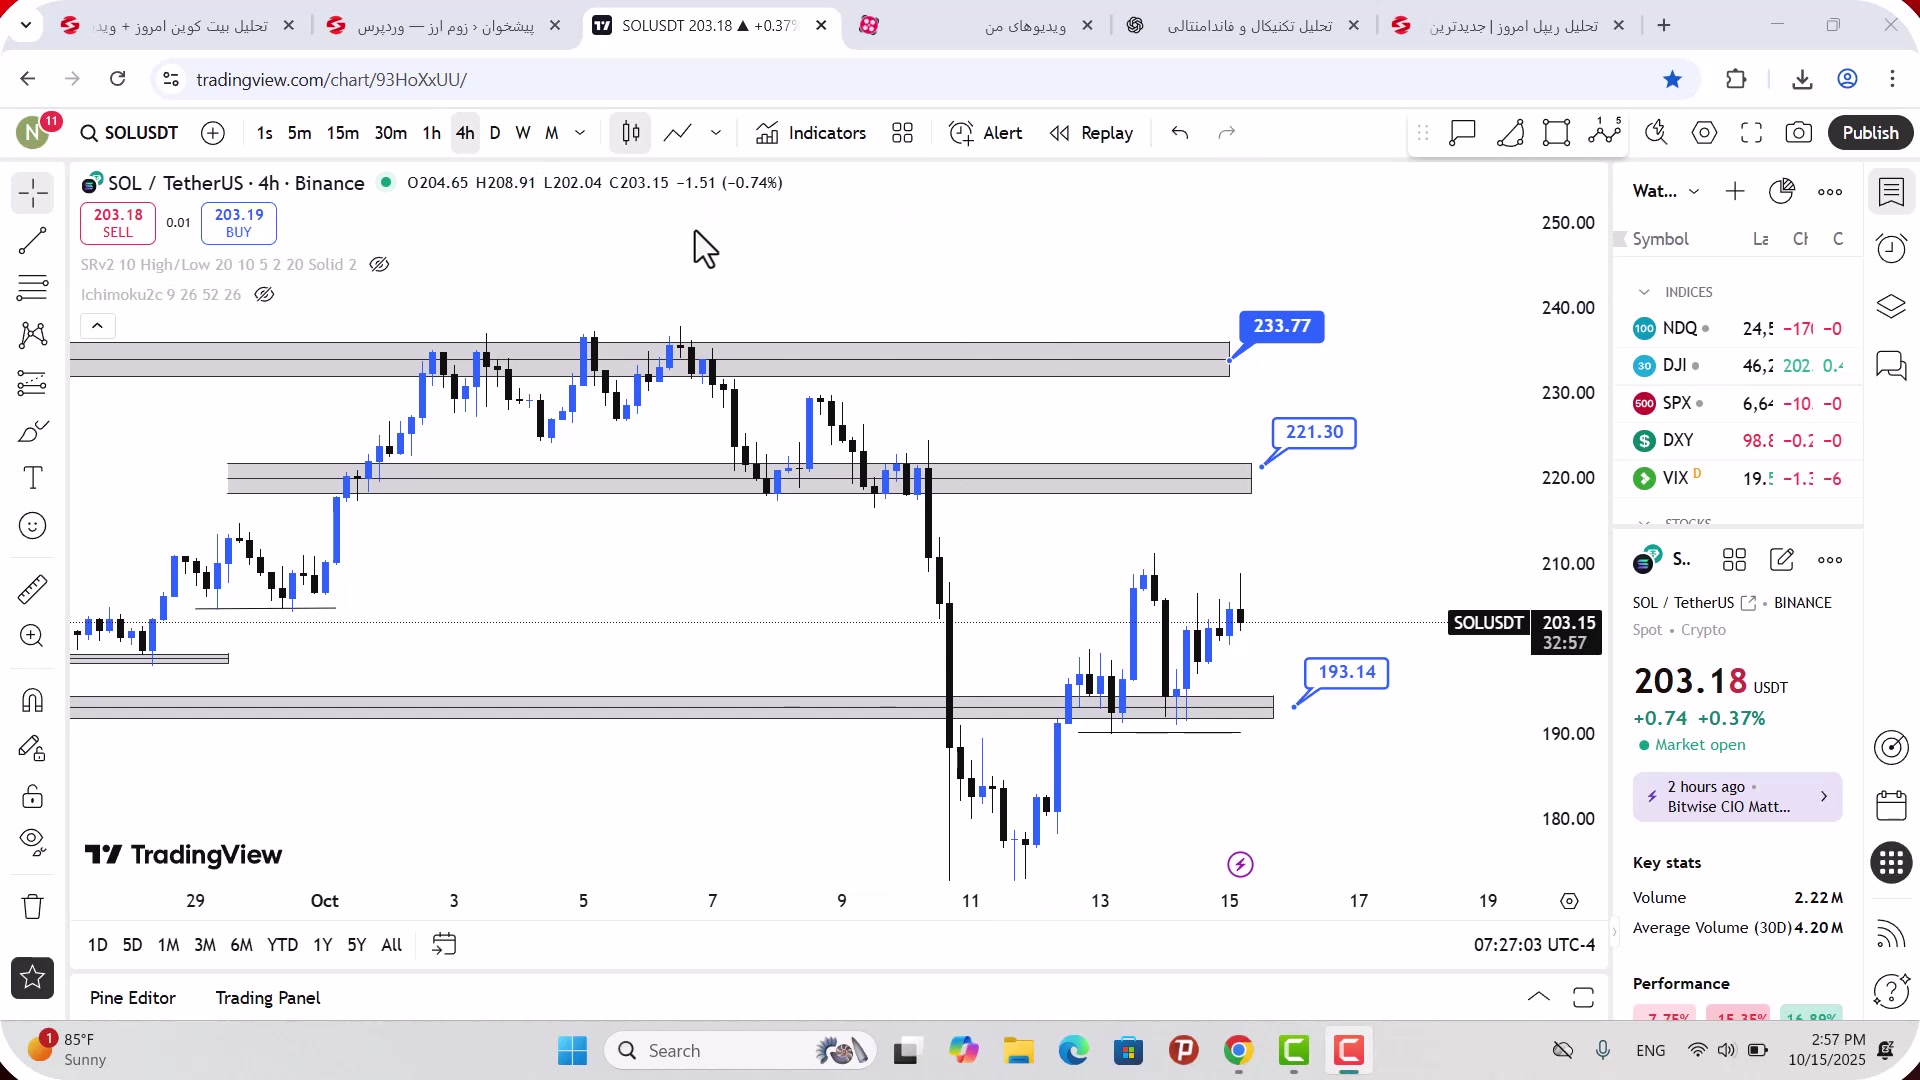
Task: Open the Pine Editor tab
Action: [132, 998]
